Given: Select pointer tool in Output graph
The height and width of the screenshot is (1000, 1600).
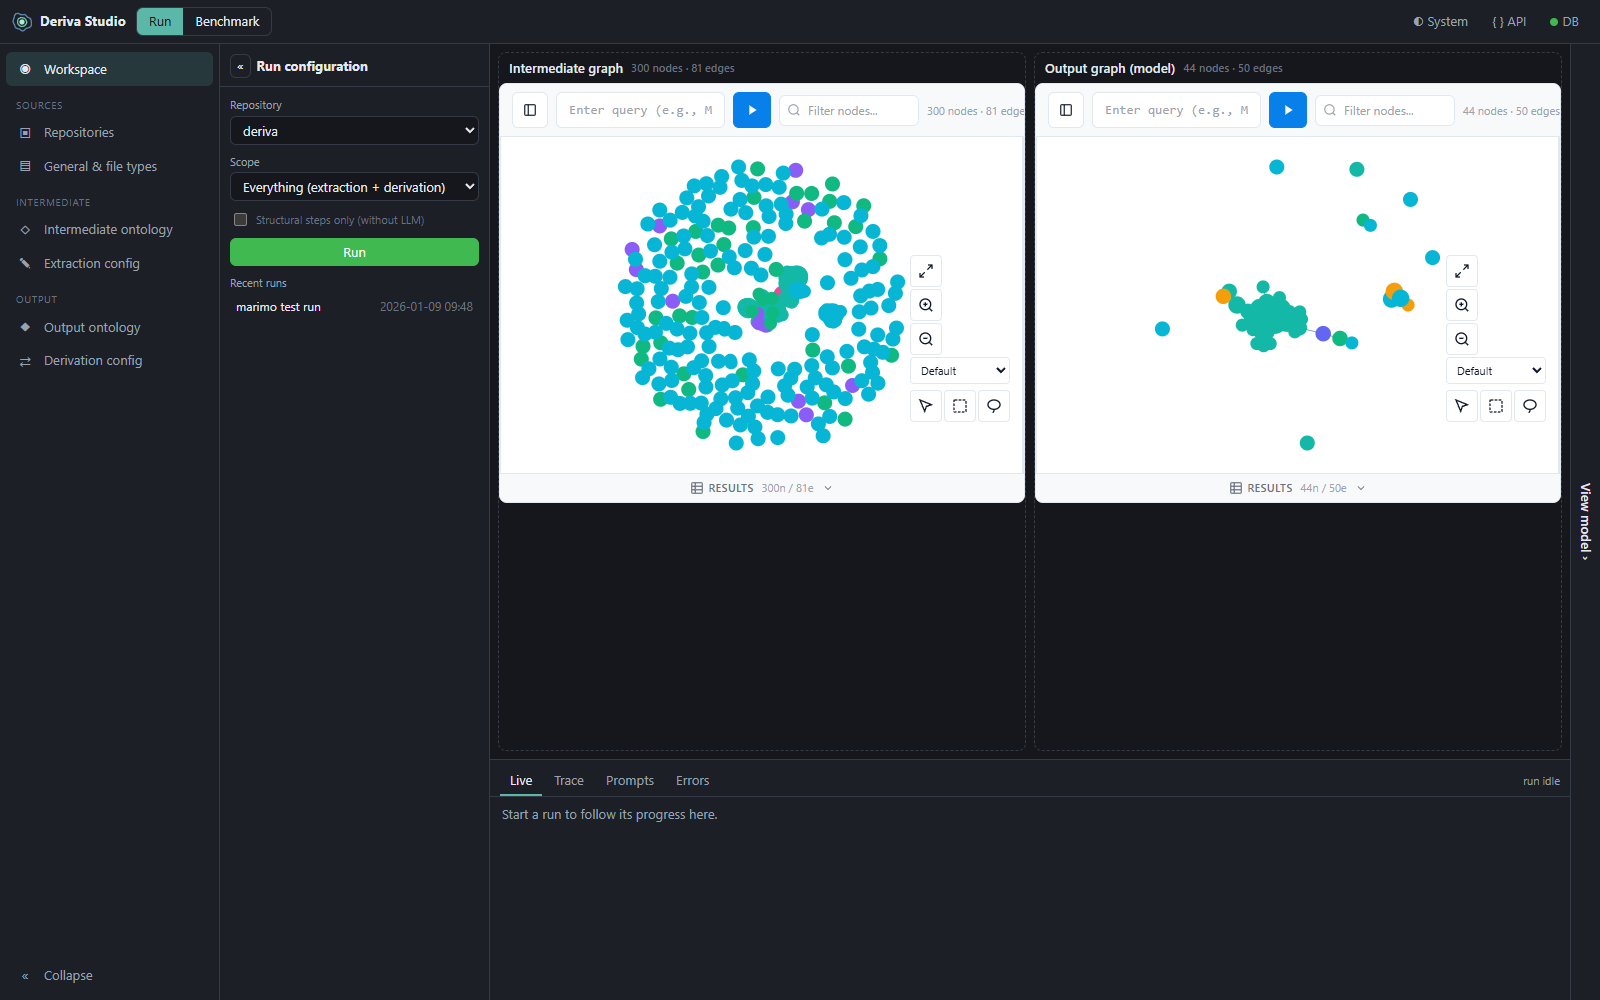Looking at the screenshot, I should click(1462, 406).
